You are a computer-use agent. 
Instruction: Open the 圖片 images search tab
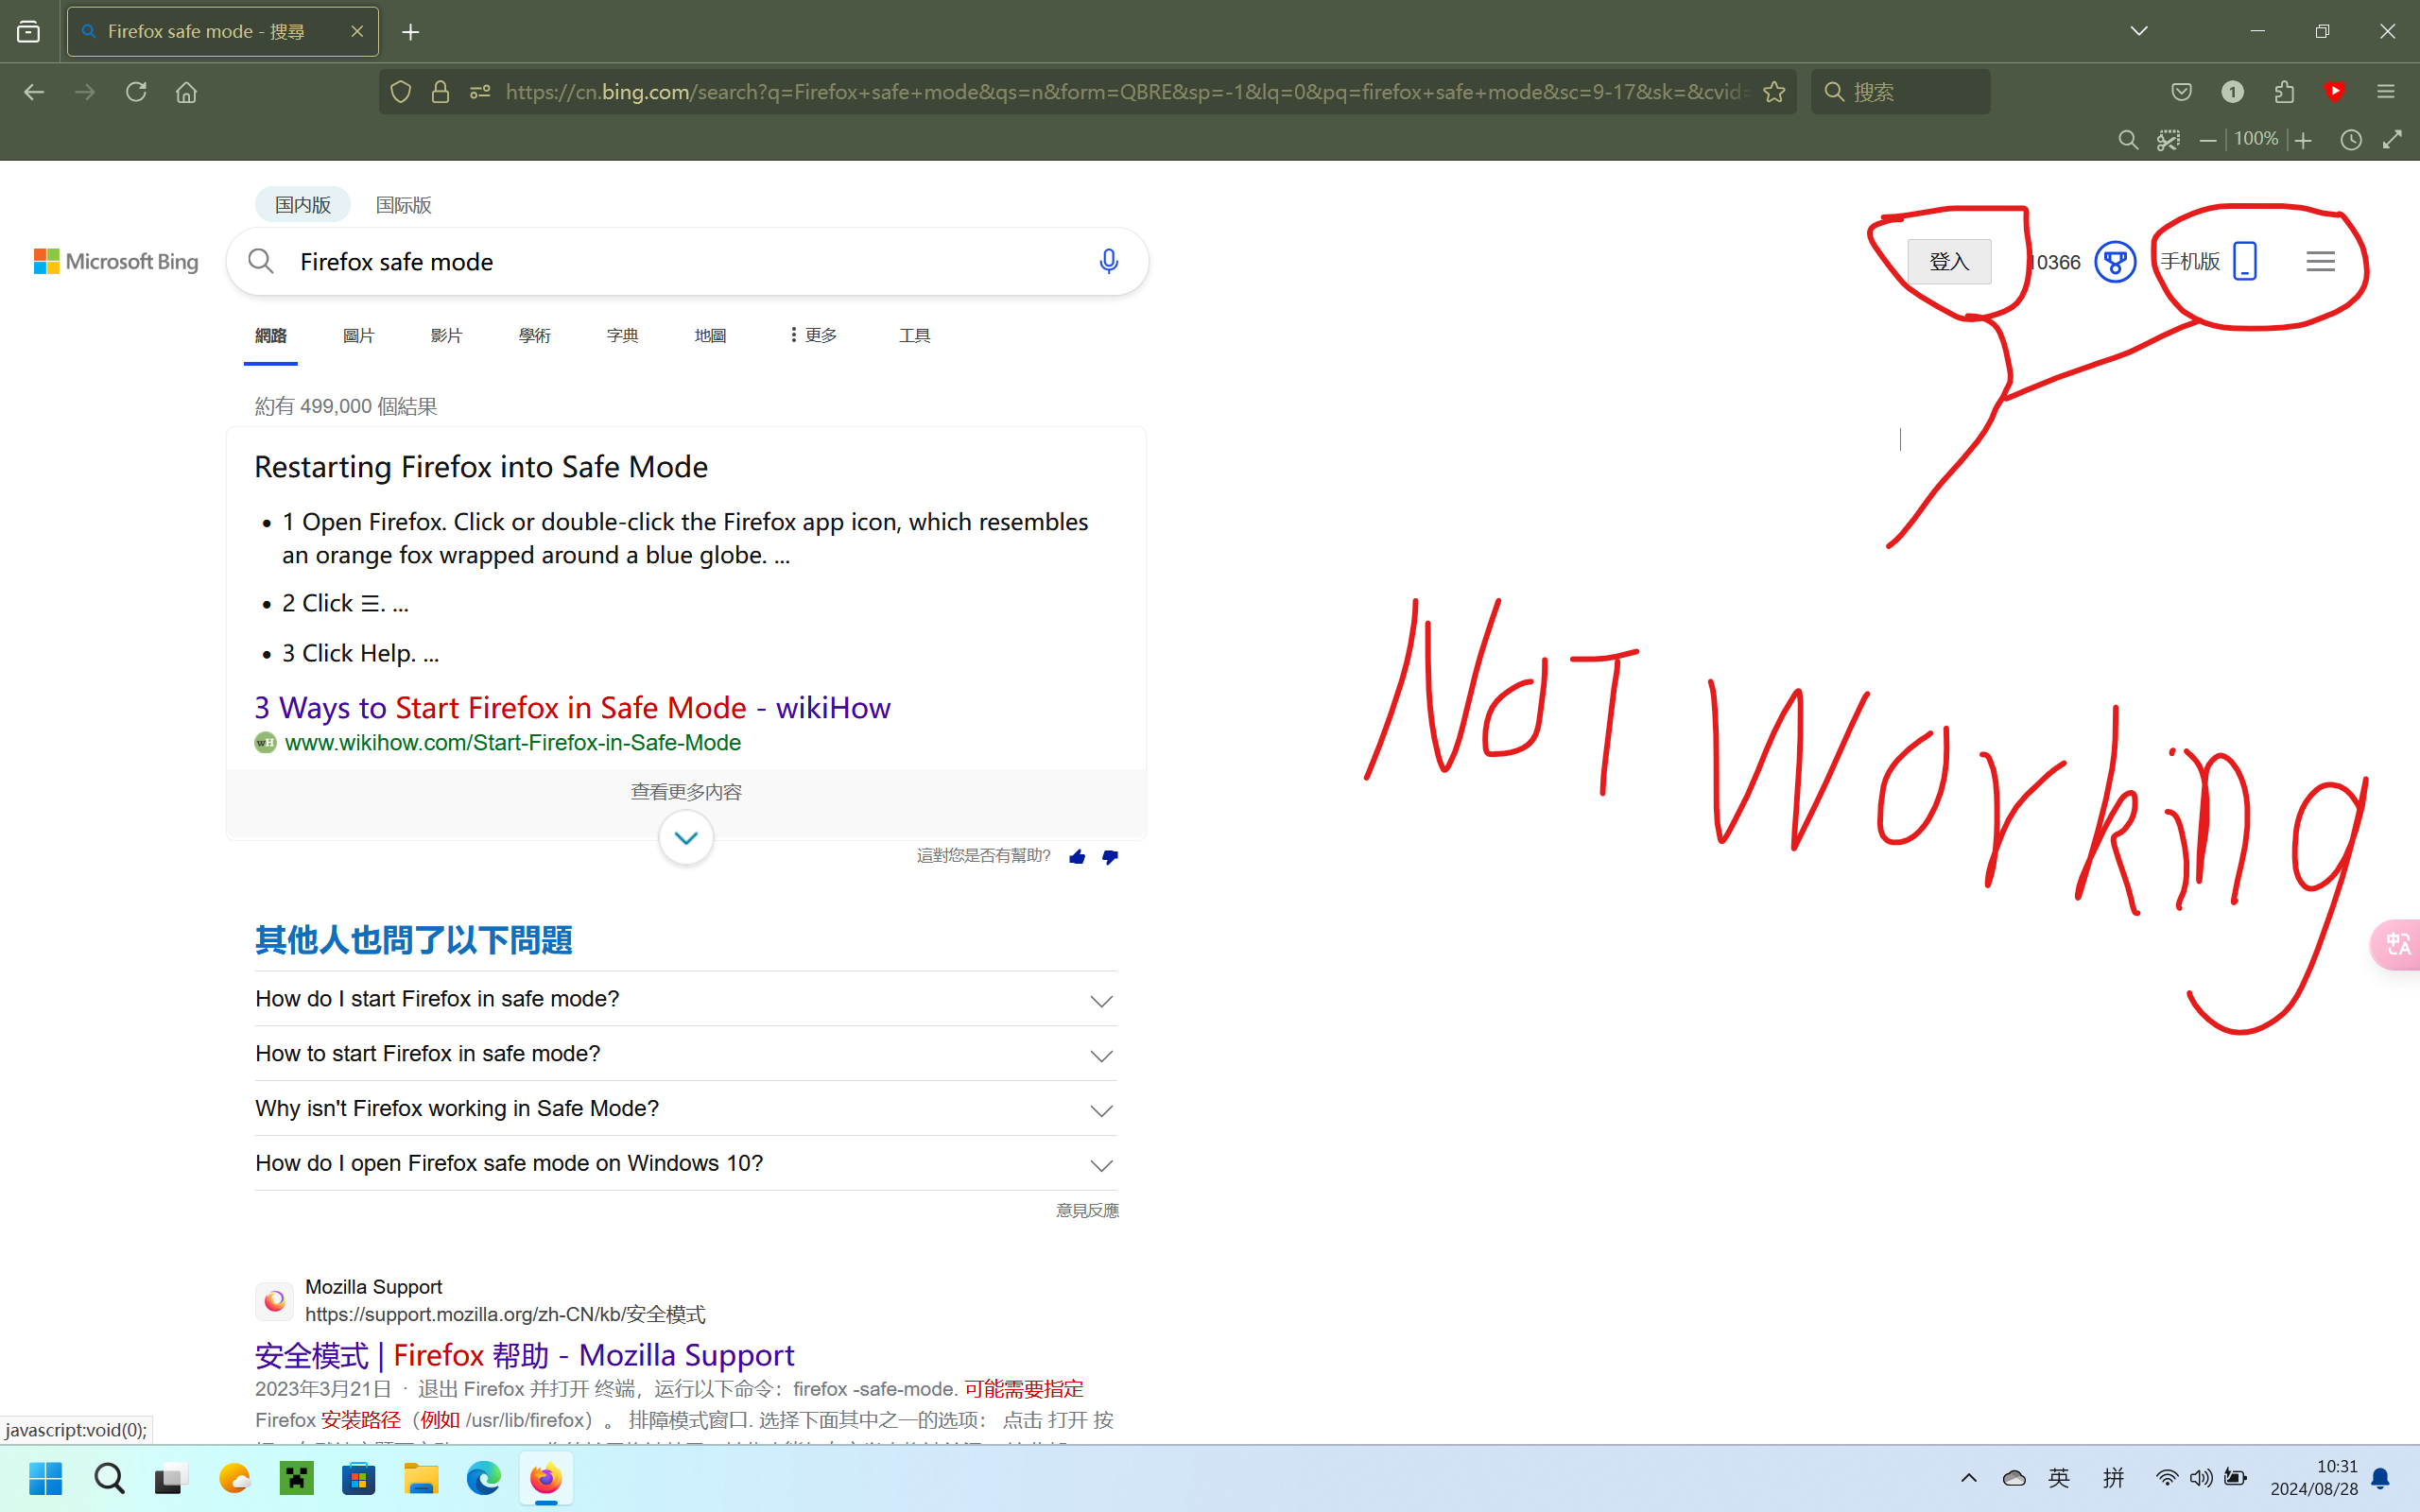point(358,336)
